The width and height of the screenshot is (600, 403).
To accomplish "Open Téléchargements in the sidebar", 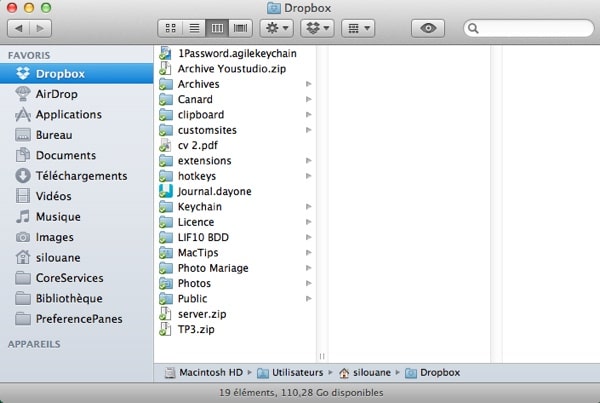I will click(x=81, y=176).
